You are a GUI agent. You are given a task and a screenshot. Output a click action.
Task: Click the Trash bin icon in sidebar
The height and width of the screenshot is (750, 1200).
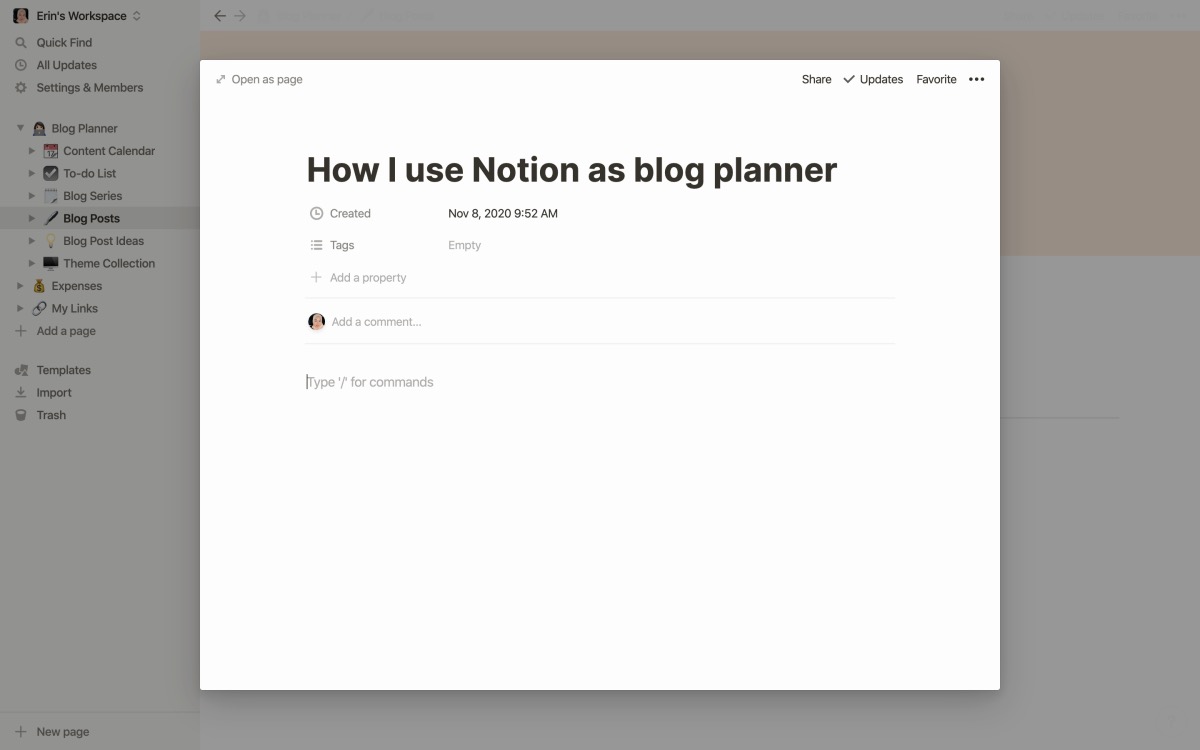pos(21,415)
